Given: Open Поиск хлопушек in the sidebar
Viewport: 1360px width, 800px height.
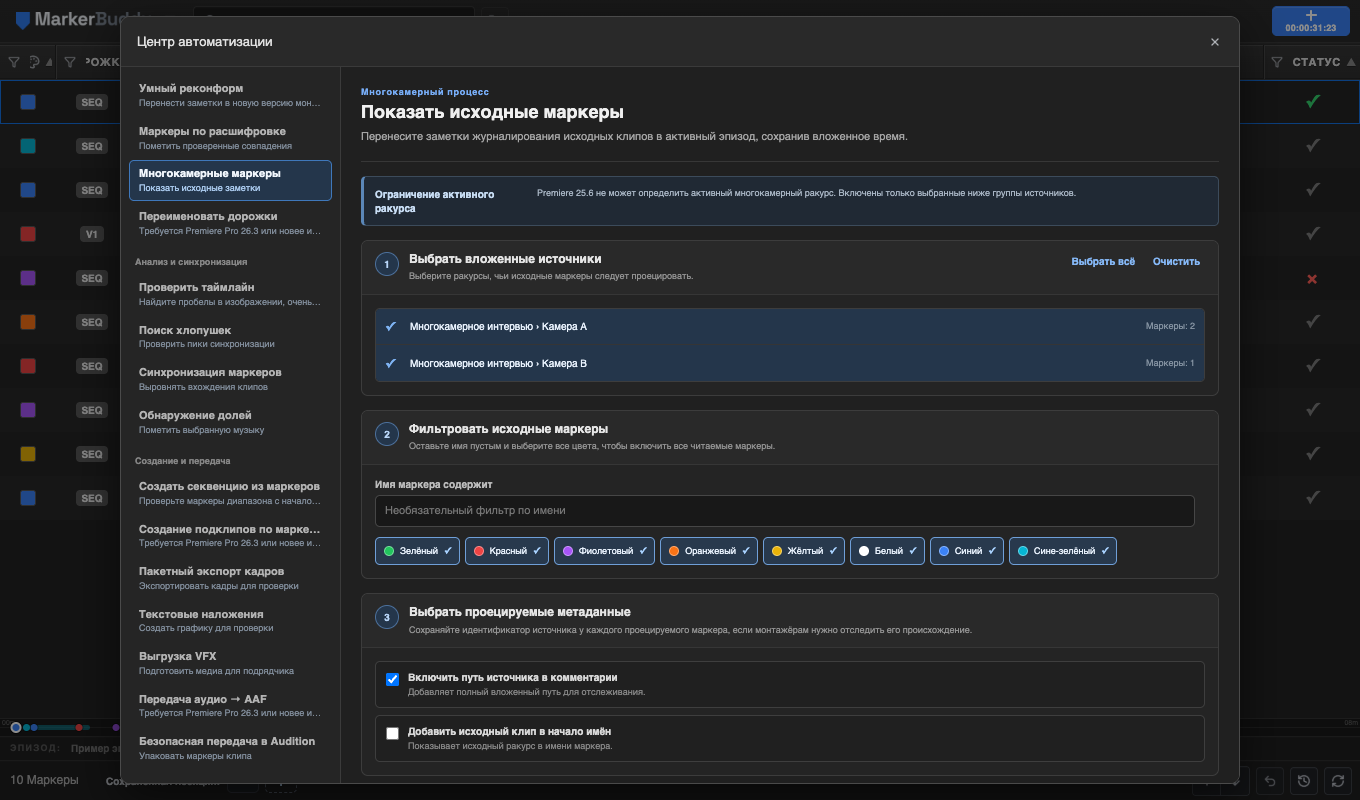Looking at the screenshot, I should click(230, 336).
